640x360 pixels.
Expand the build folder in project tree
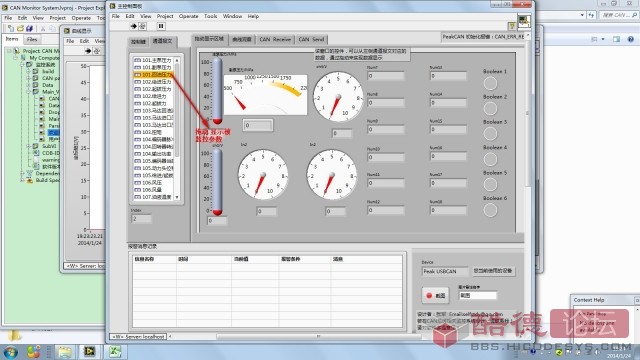coord(28,71)
